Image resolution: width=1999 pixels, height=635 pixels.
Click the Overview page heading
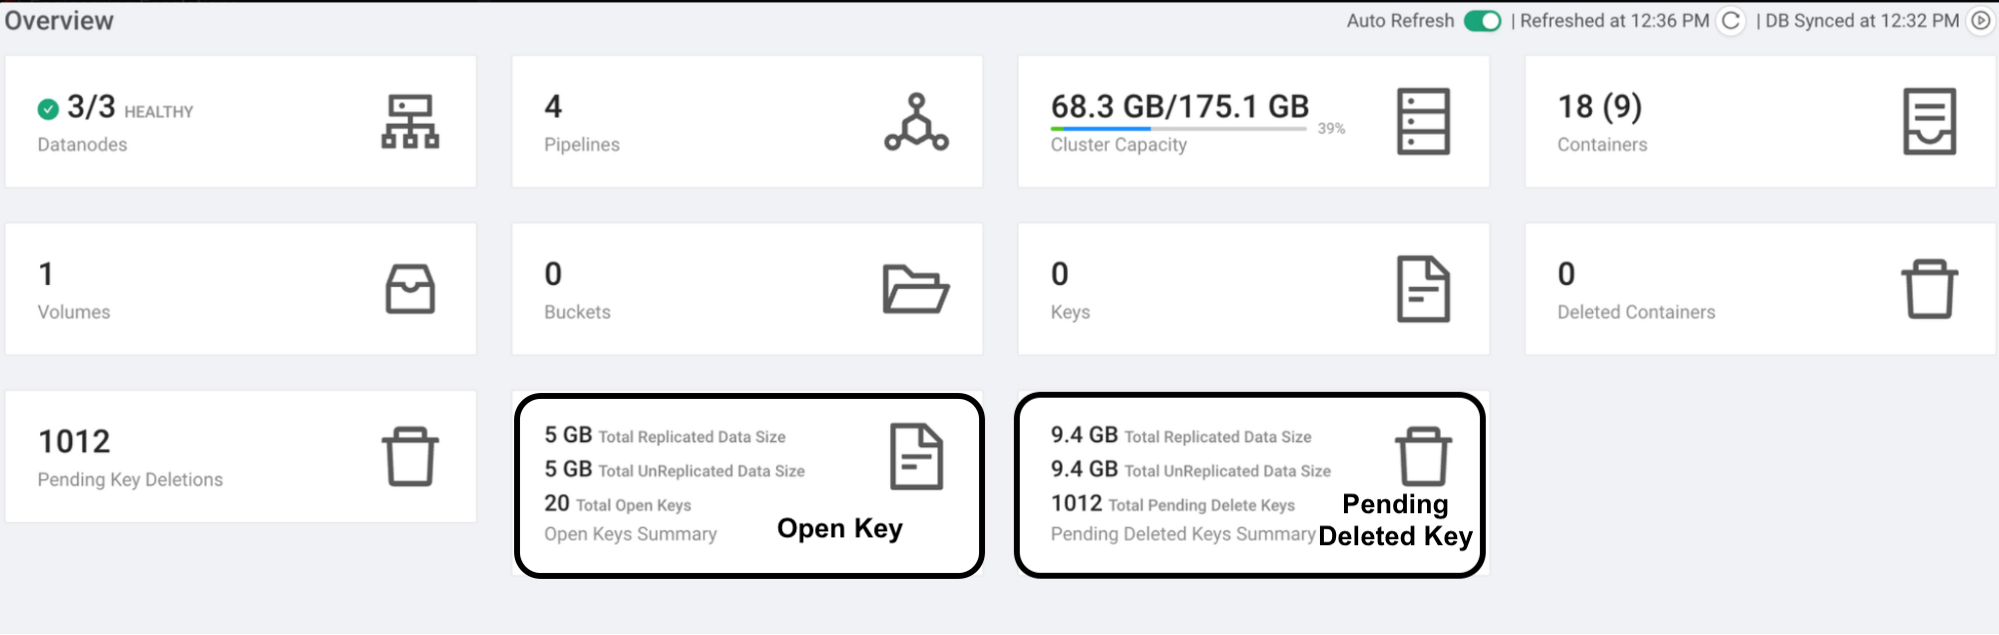(59, 21)
